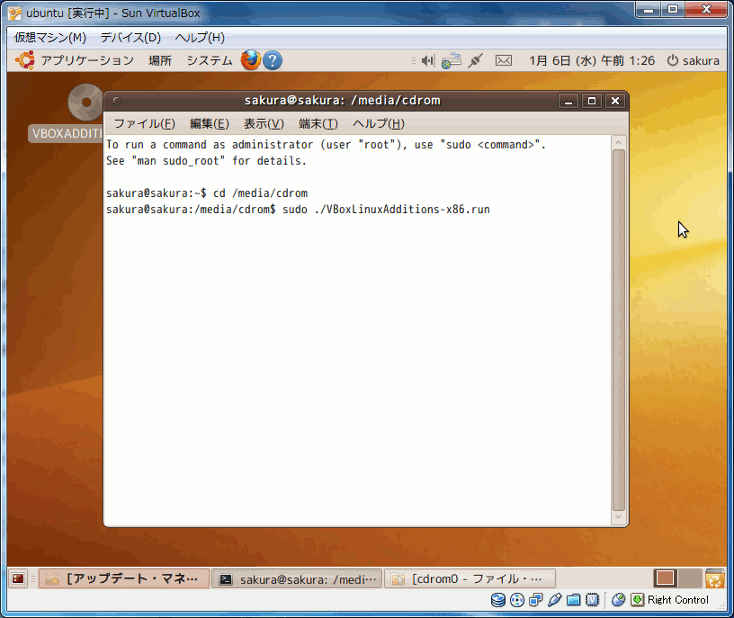
Task: Click the volume speaker icon
Action: point(428,61)
